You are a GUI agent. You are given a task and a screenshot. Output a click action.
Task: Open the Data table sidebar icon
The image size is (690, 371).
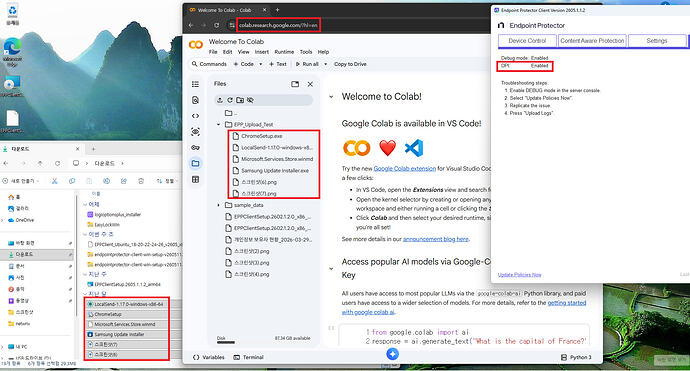195,179
